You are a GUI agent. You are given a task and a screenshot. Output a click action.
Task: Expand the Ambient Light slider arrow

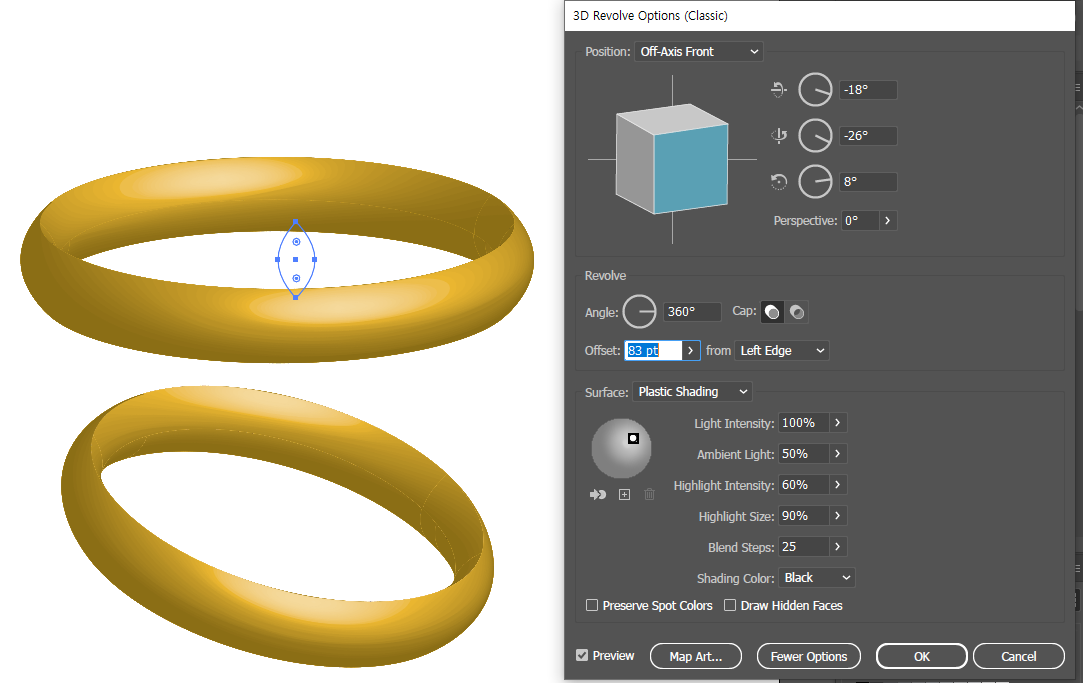point(837,454)
